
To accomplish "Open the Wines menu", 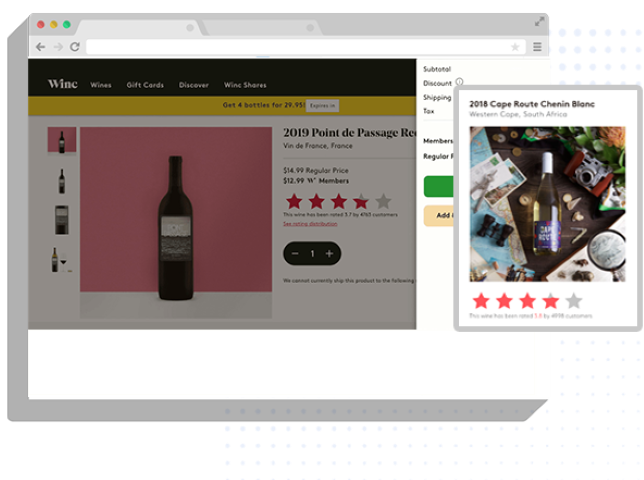I will [101, 85].
